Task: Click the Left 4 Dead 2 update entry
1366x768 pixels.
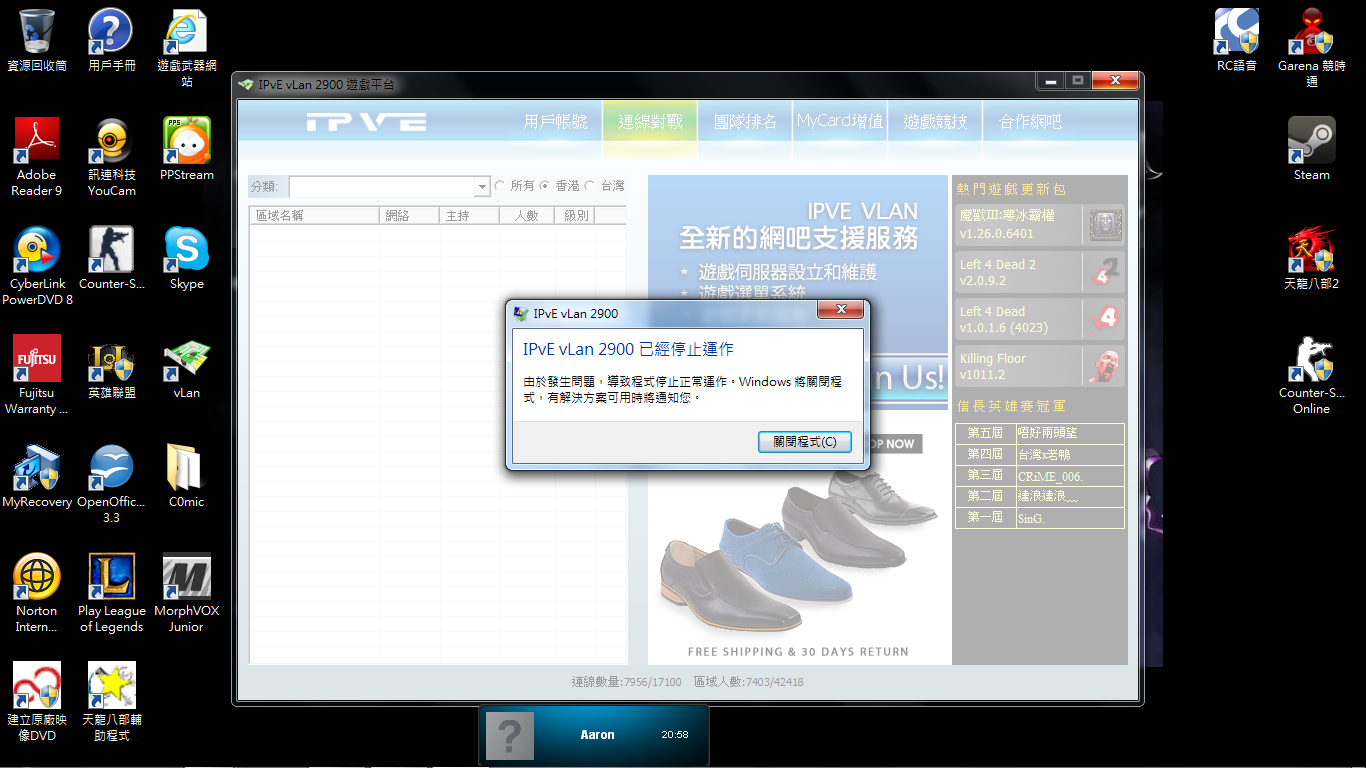Action: pyautogui.click(x=1039, y=272)
